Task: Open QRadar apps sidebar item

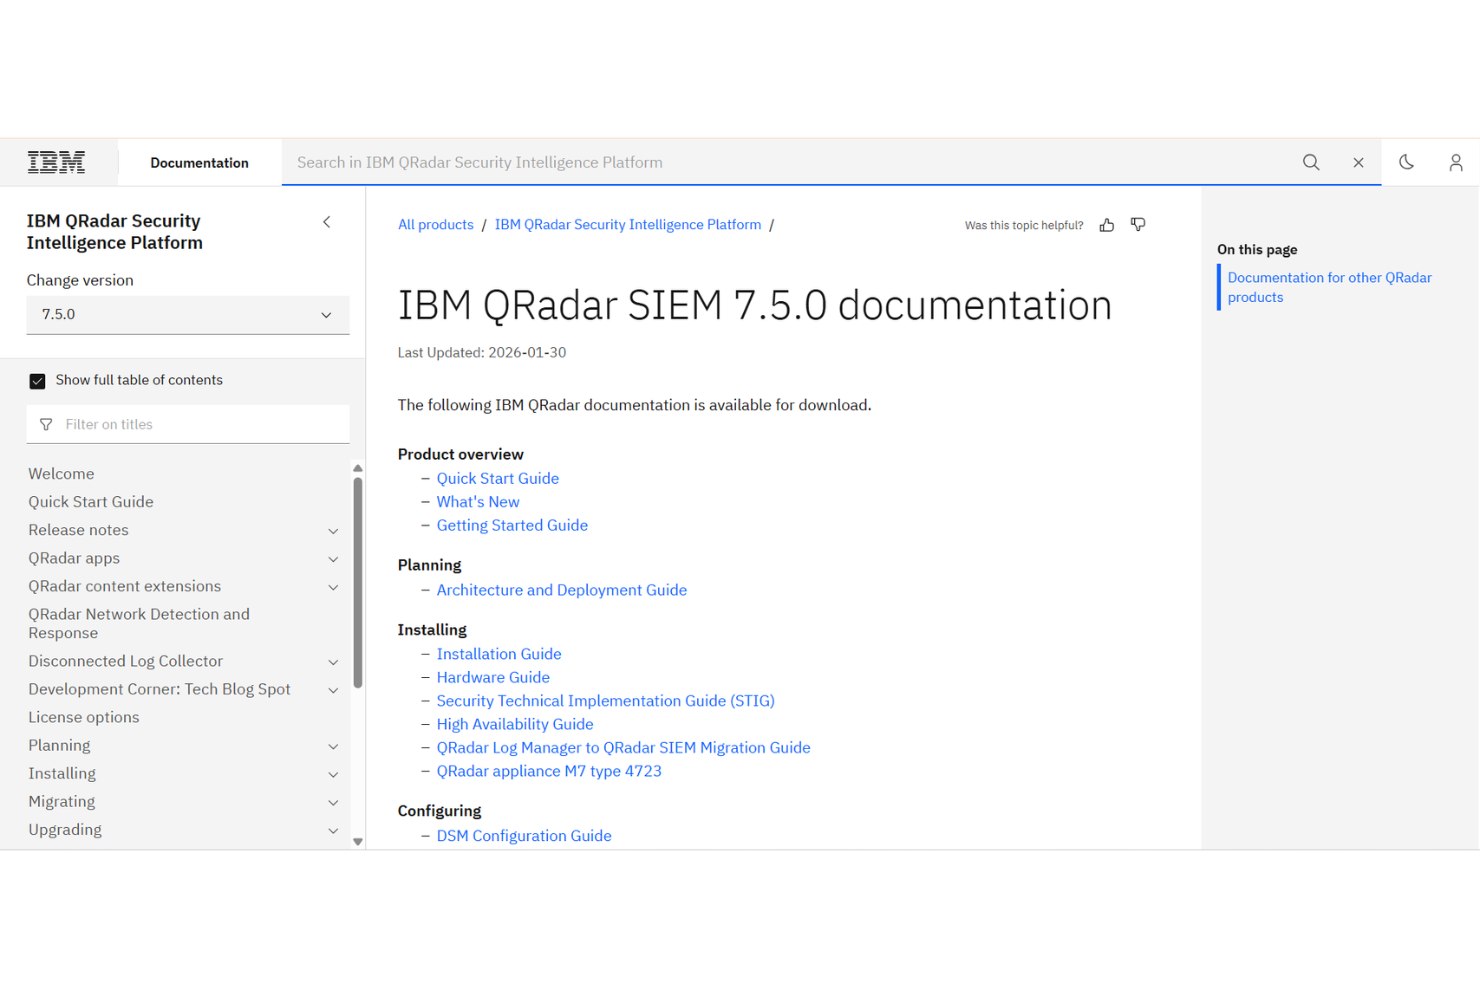Action: point(74,558)
